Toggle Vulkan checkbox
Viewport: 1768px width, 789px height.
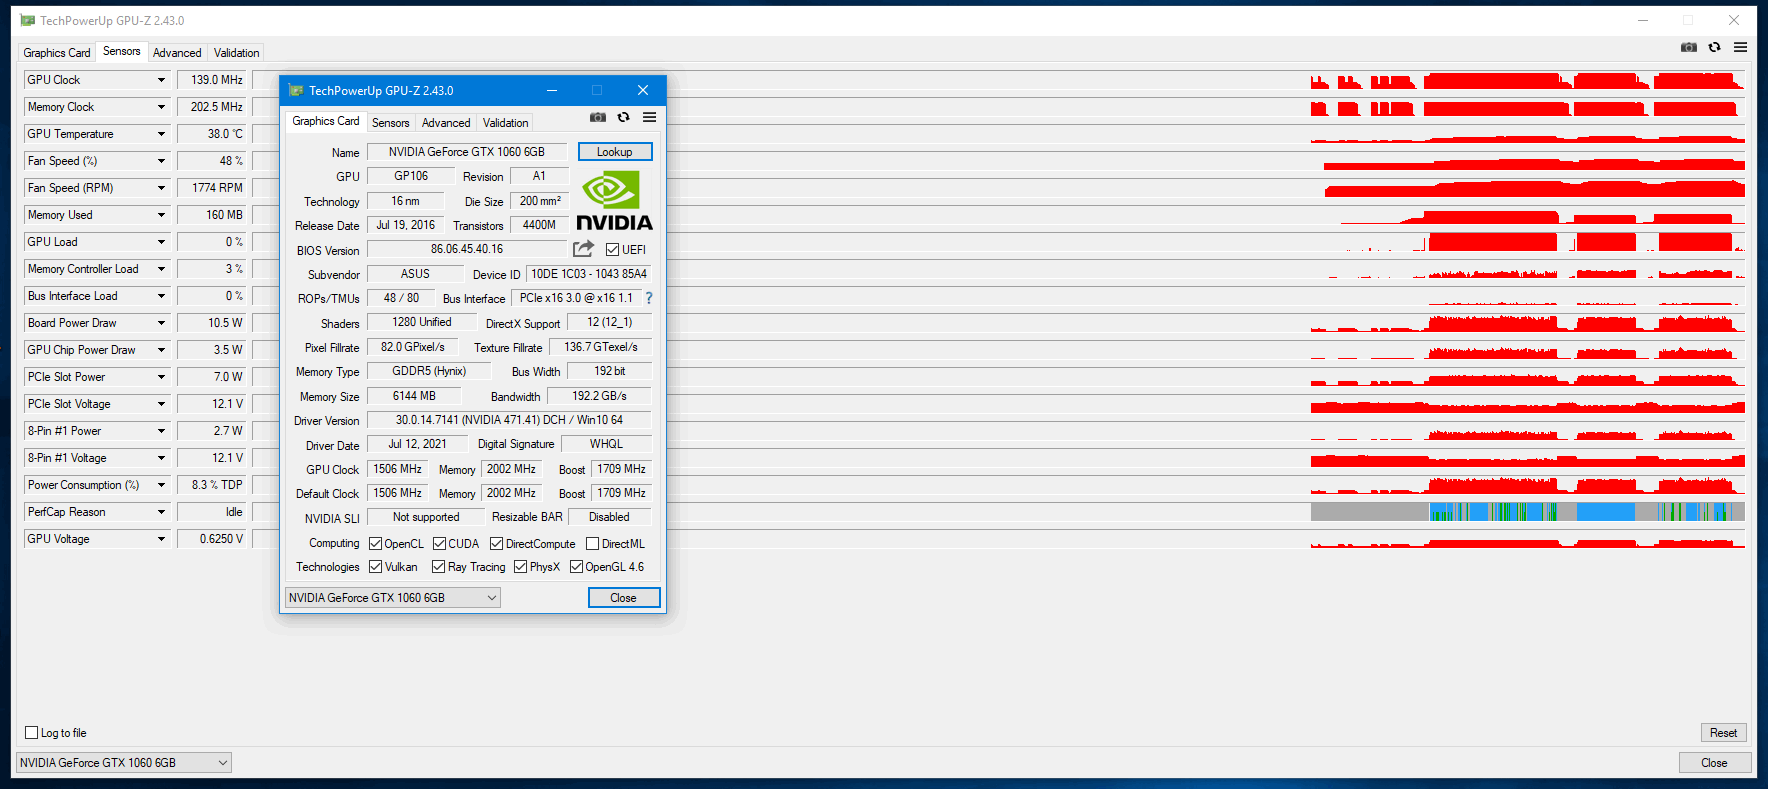376,567
